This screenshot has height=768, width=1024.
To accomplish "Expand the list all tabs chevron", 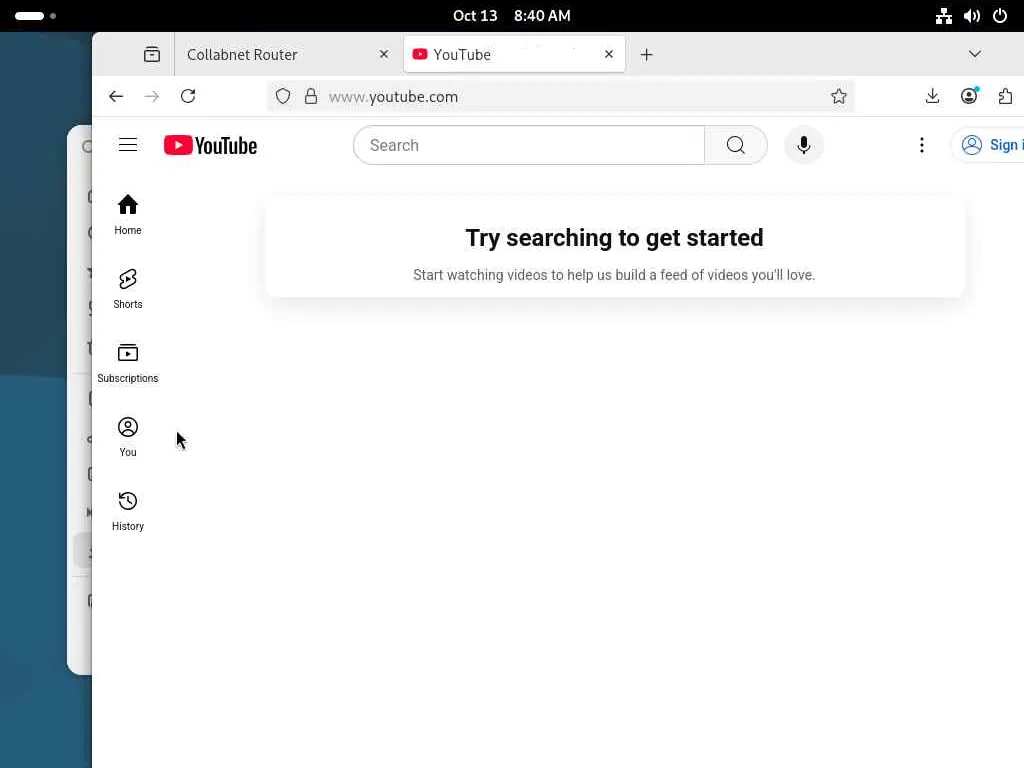I will pos(974,54).
